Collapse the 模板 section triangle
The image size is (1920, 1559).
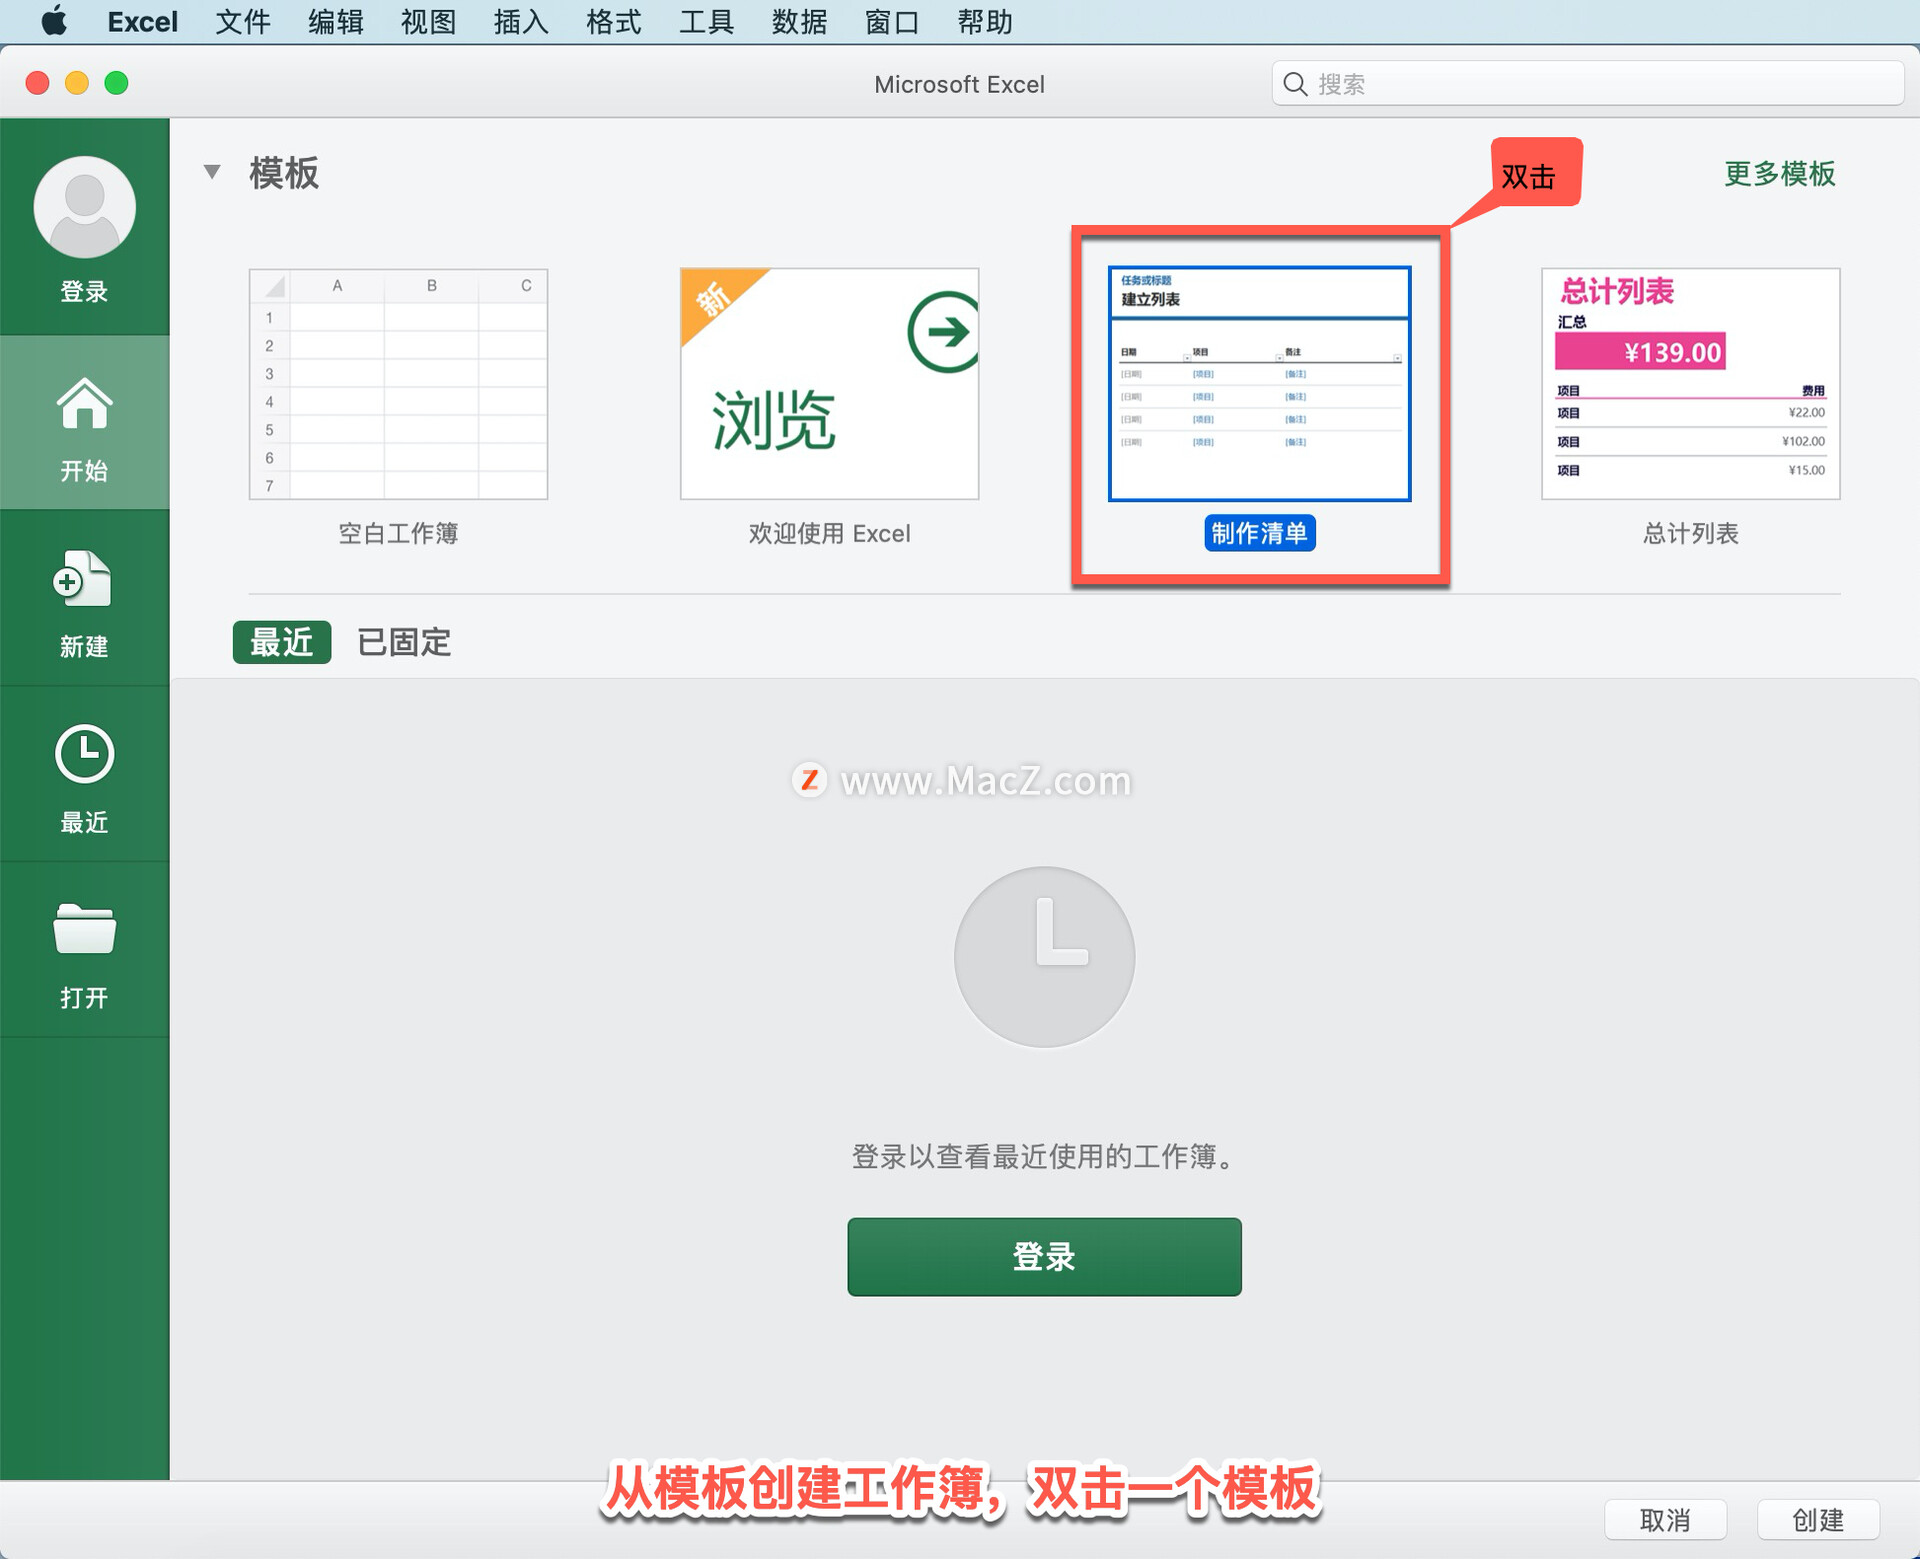[212, 172]
